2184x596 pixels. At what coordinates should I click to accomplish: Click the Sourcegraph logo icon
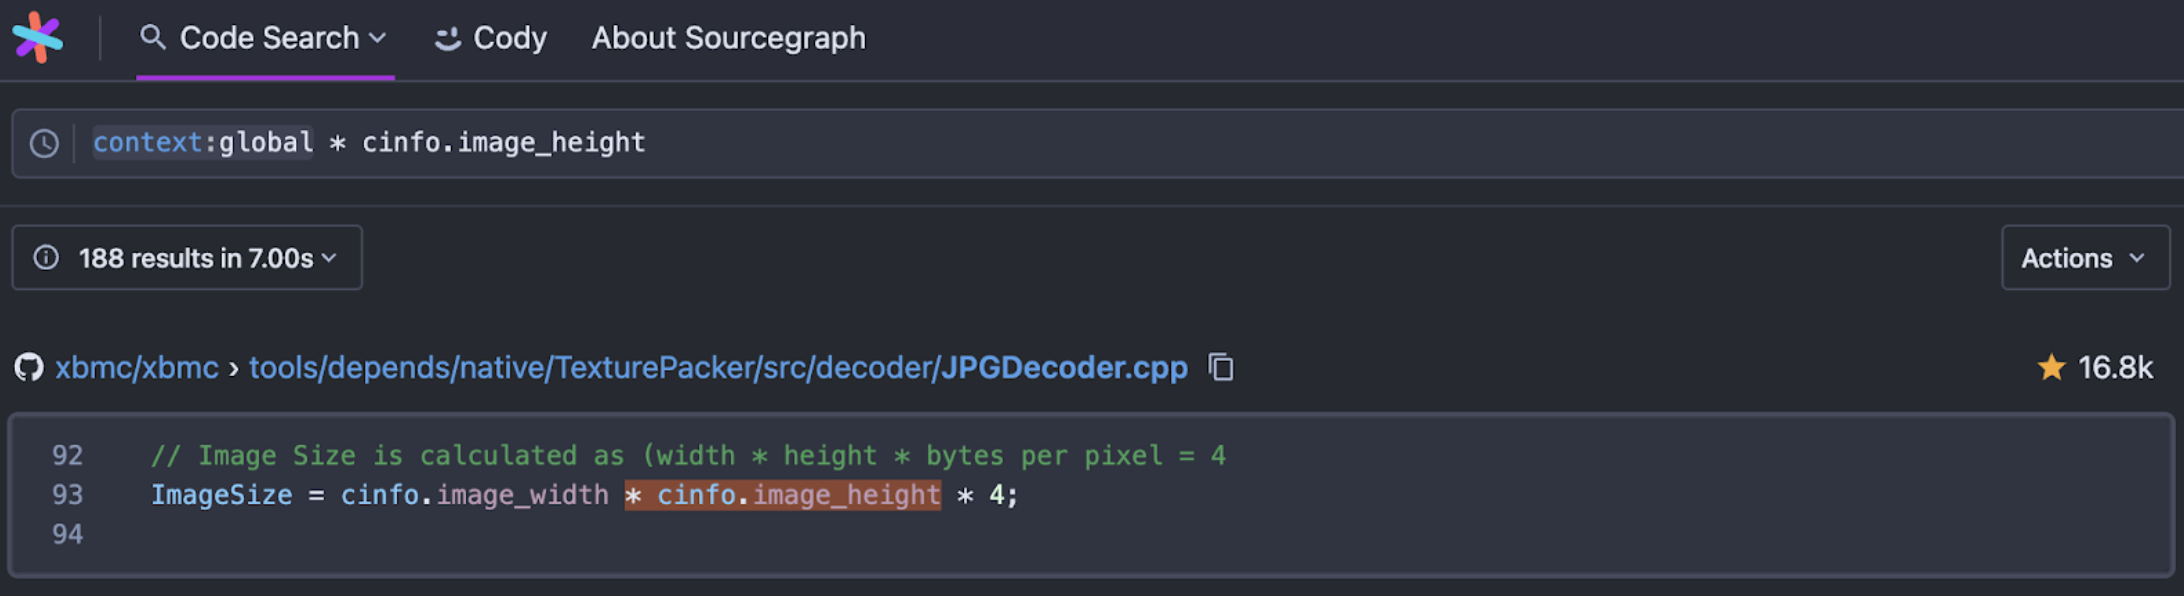coord(38,38)
